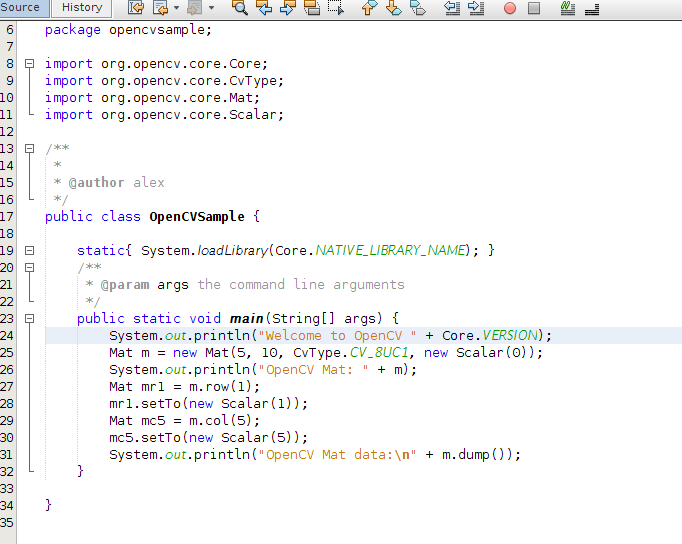Screen dimensions: 682x544
Task: Click the 'OpenCV Mat data:\n' string
Action: click(338, 454)
